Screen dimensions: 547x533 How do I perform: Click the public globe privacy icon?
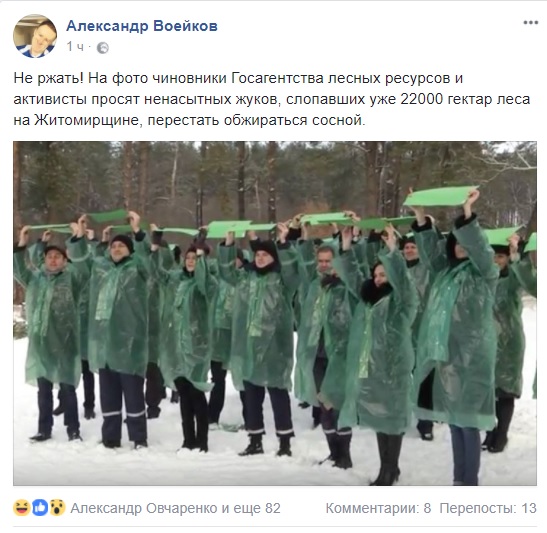(x=102, y=48)
